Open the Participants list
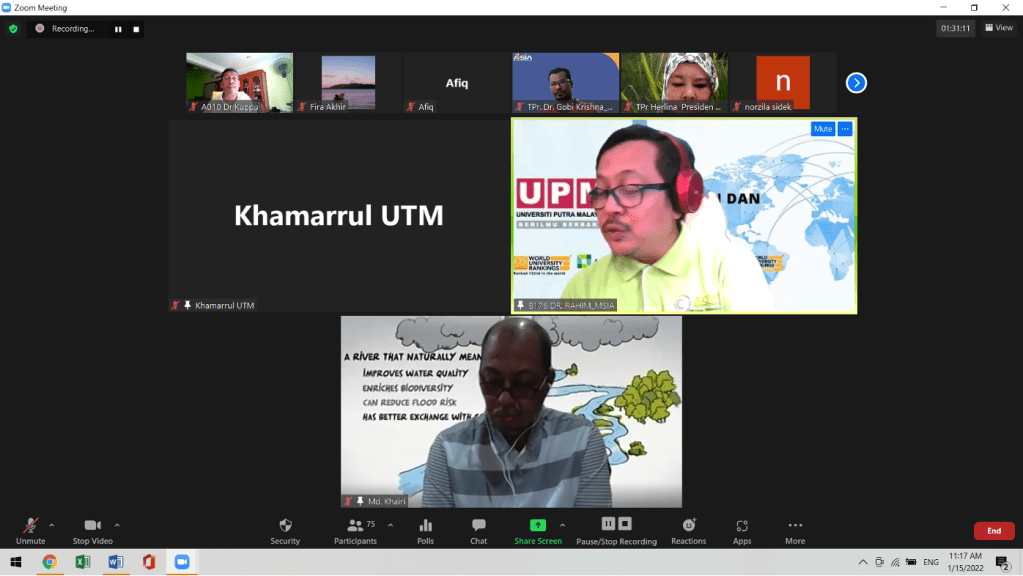The height and width of the screenshot is (576, 1023). coord(355,530)
